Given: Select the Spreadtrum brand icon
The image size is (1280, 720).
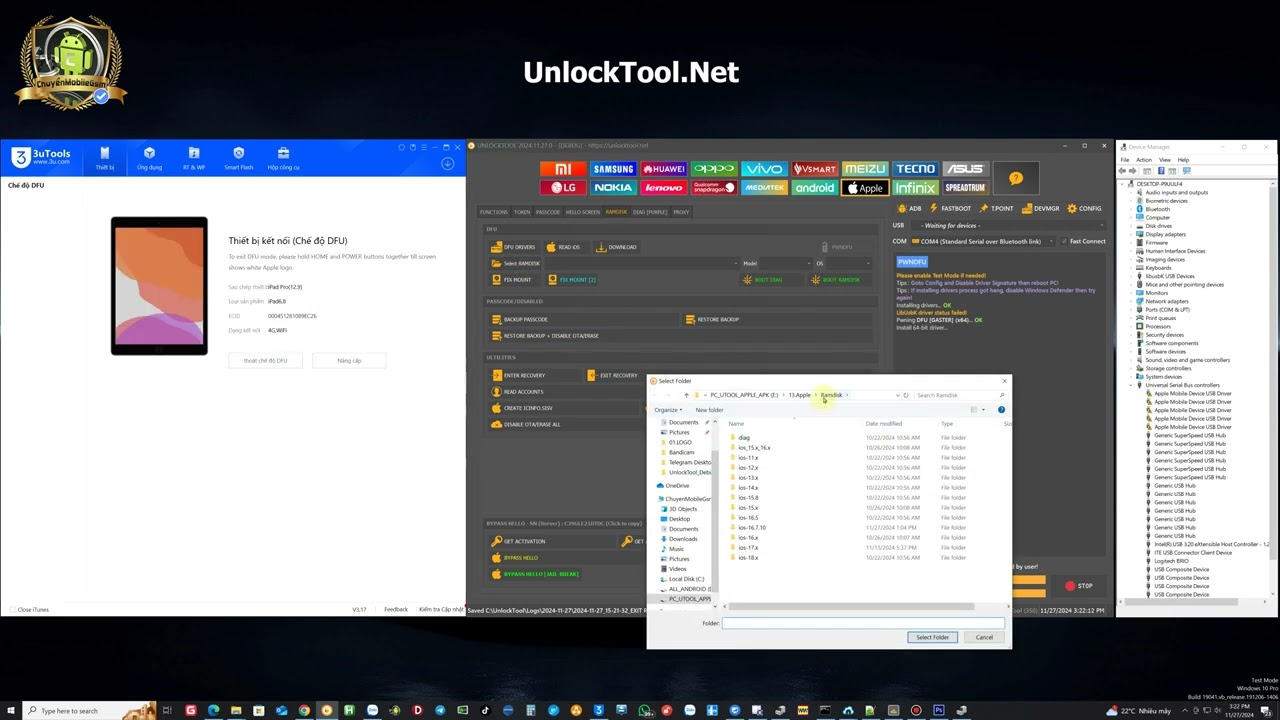Looking at the screenshot, I should (x=965, y=188).
